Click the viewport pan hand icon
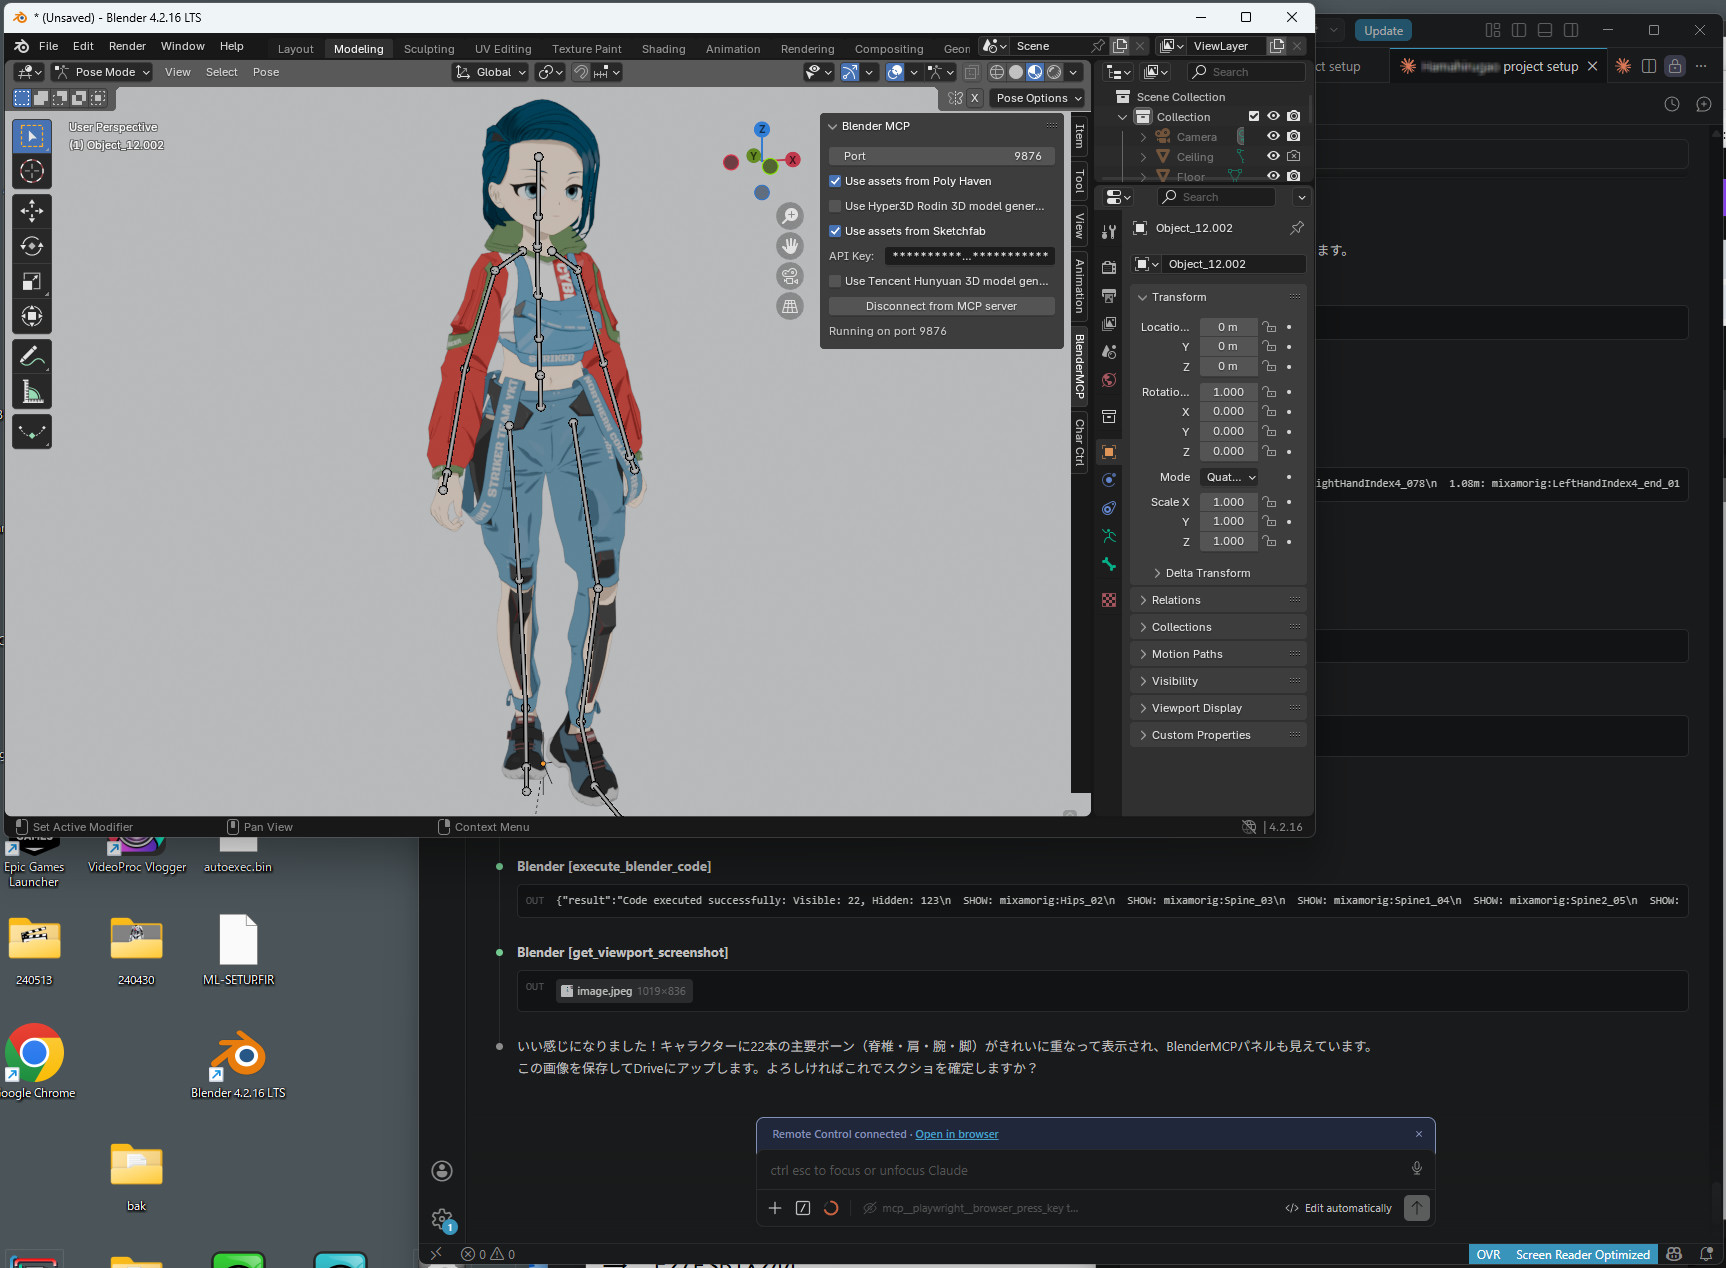Screen dimensions: 1726x1268 click(x=790, y=246)
